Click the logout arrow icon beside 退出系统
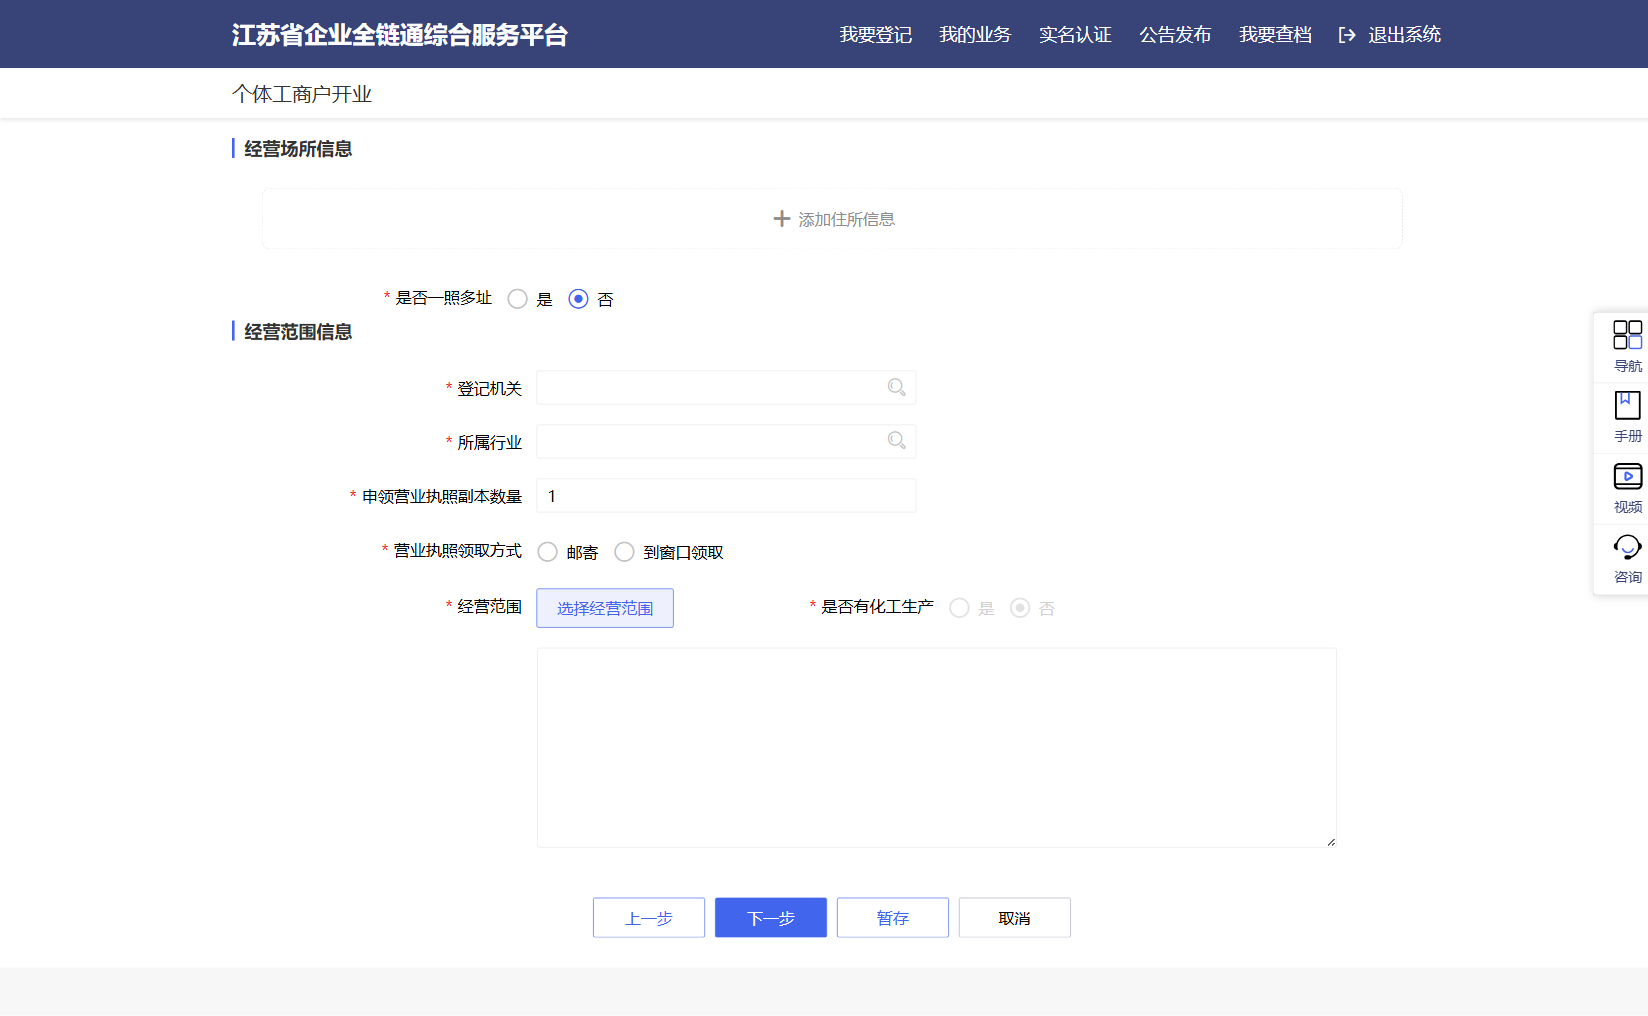Screen dimensions: 1648x1016 pos(1347,35)
